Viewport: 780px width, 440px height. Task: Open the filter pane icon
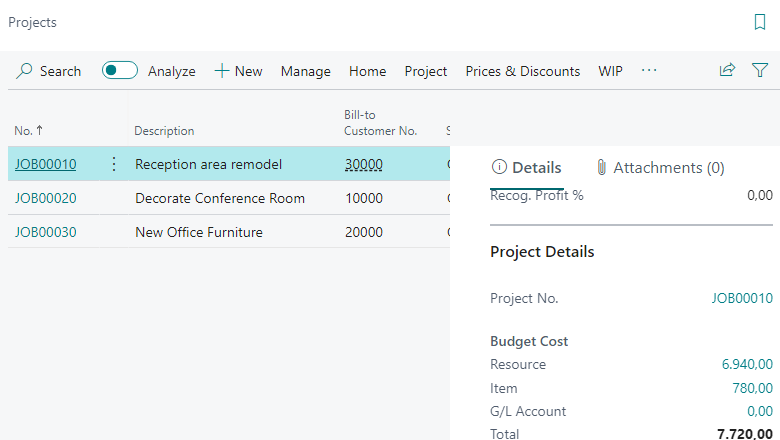pos(760,70)
